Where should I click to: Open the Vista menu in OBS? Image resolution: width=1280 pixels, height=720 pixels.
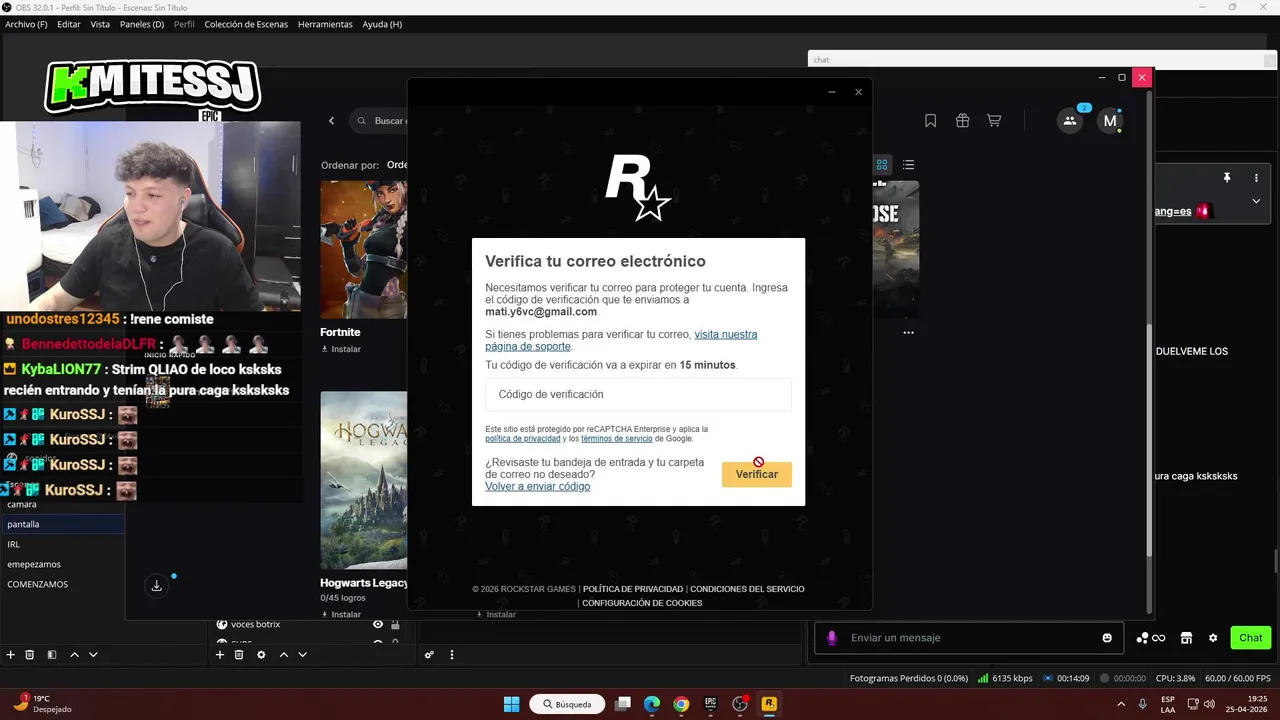(100, 24)
